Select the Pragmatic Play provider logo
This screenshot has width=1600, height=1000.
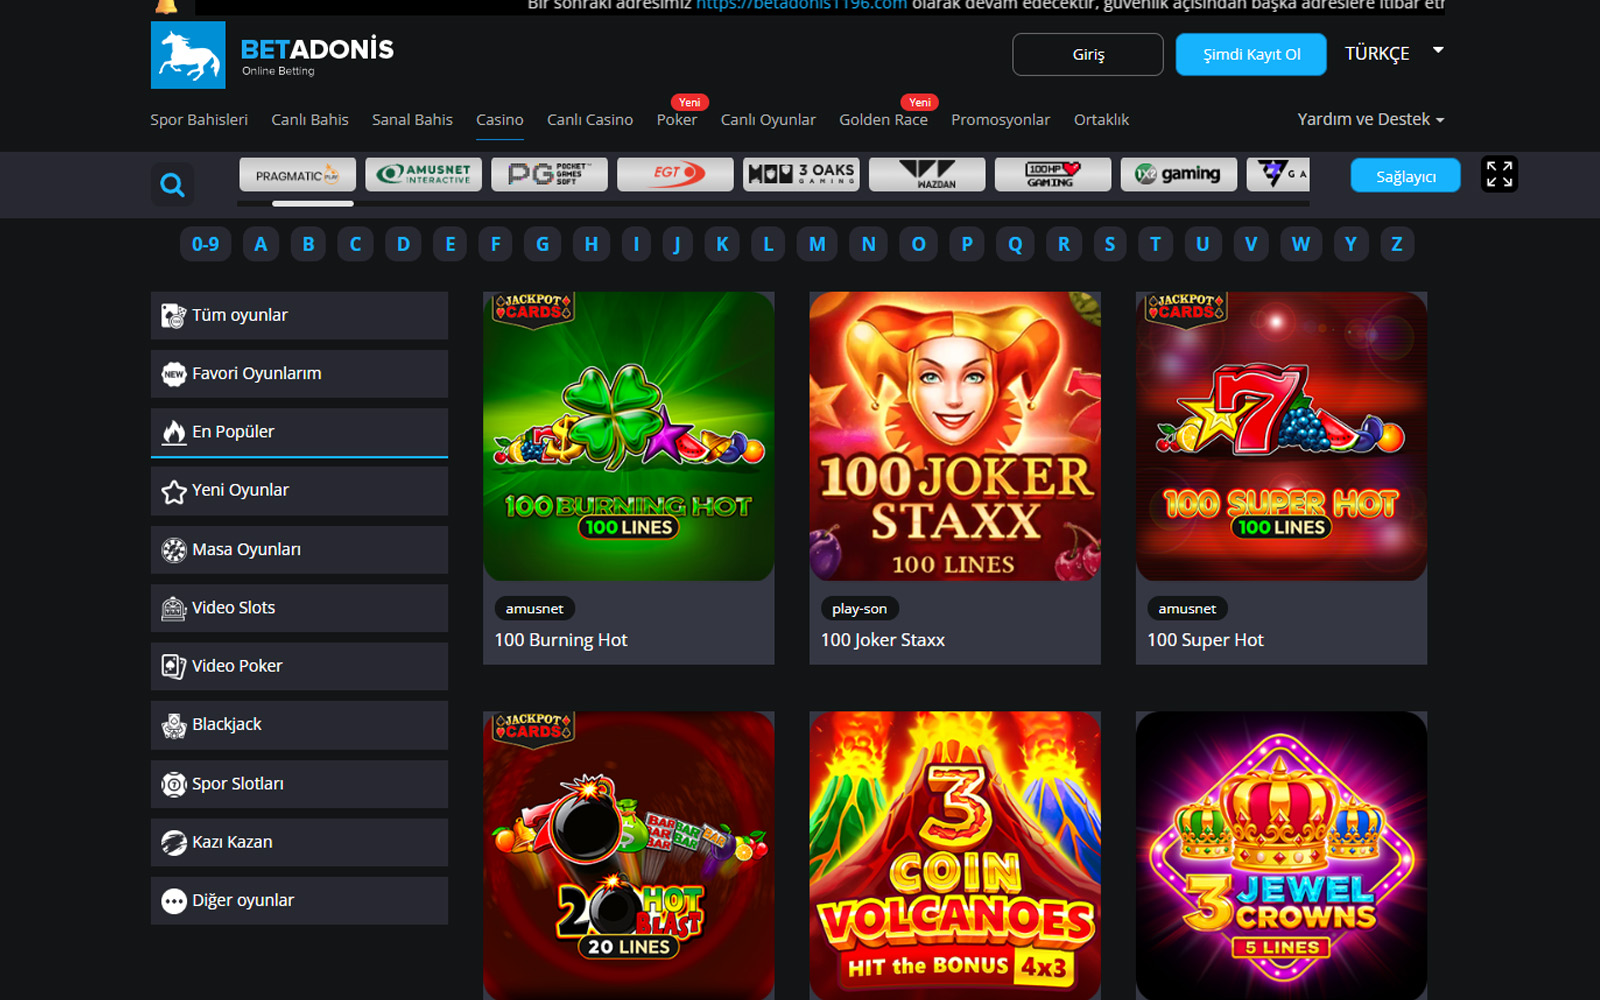point(297,175)
